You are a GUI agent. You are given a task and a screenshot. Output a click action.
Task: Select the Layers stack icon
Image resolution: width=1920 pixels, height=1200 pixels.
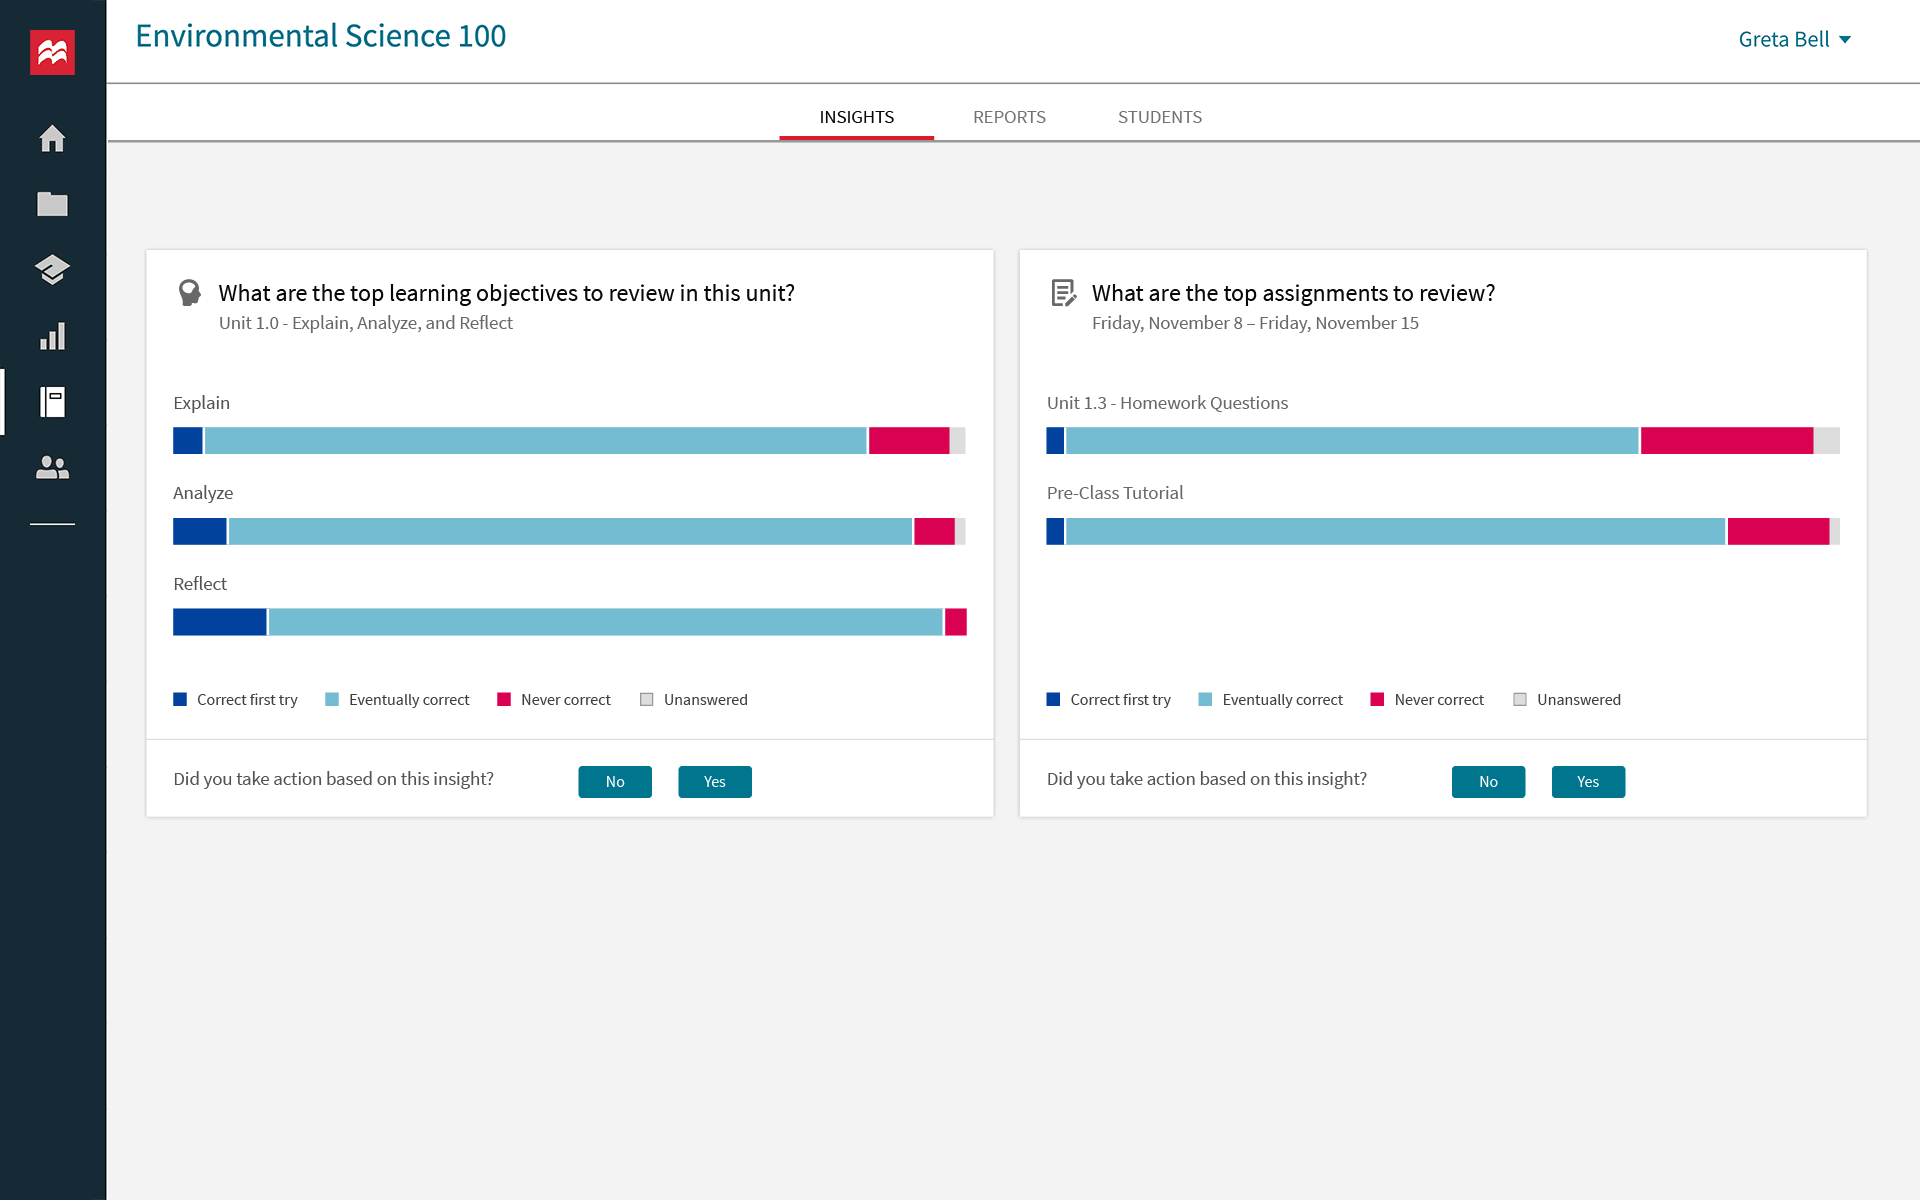click(53, 270)
